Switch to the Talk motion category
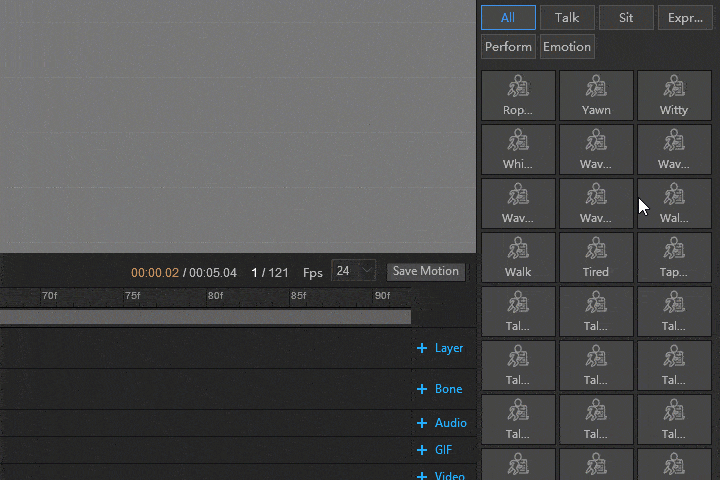The width and height of the screenshot is (720, 480). coord(567,18)
